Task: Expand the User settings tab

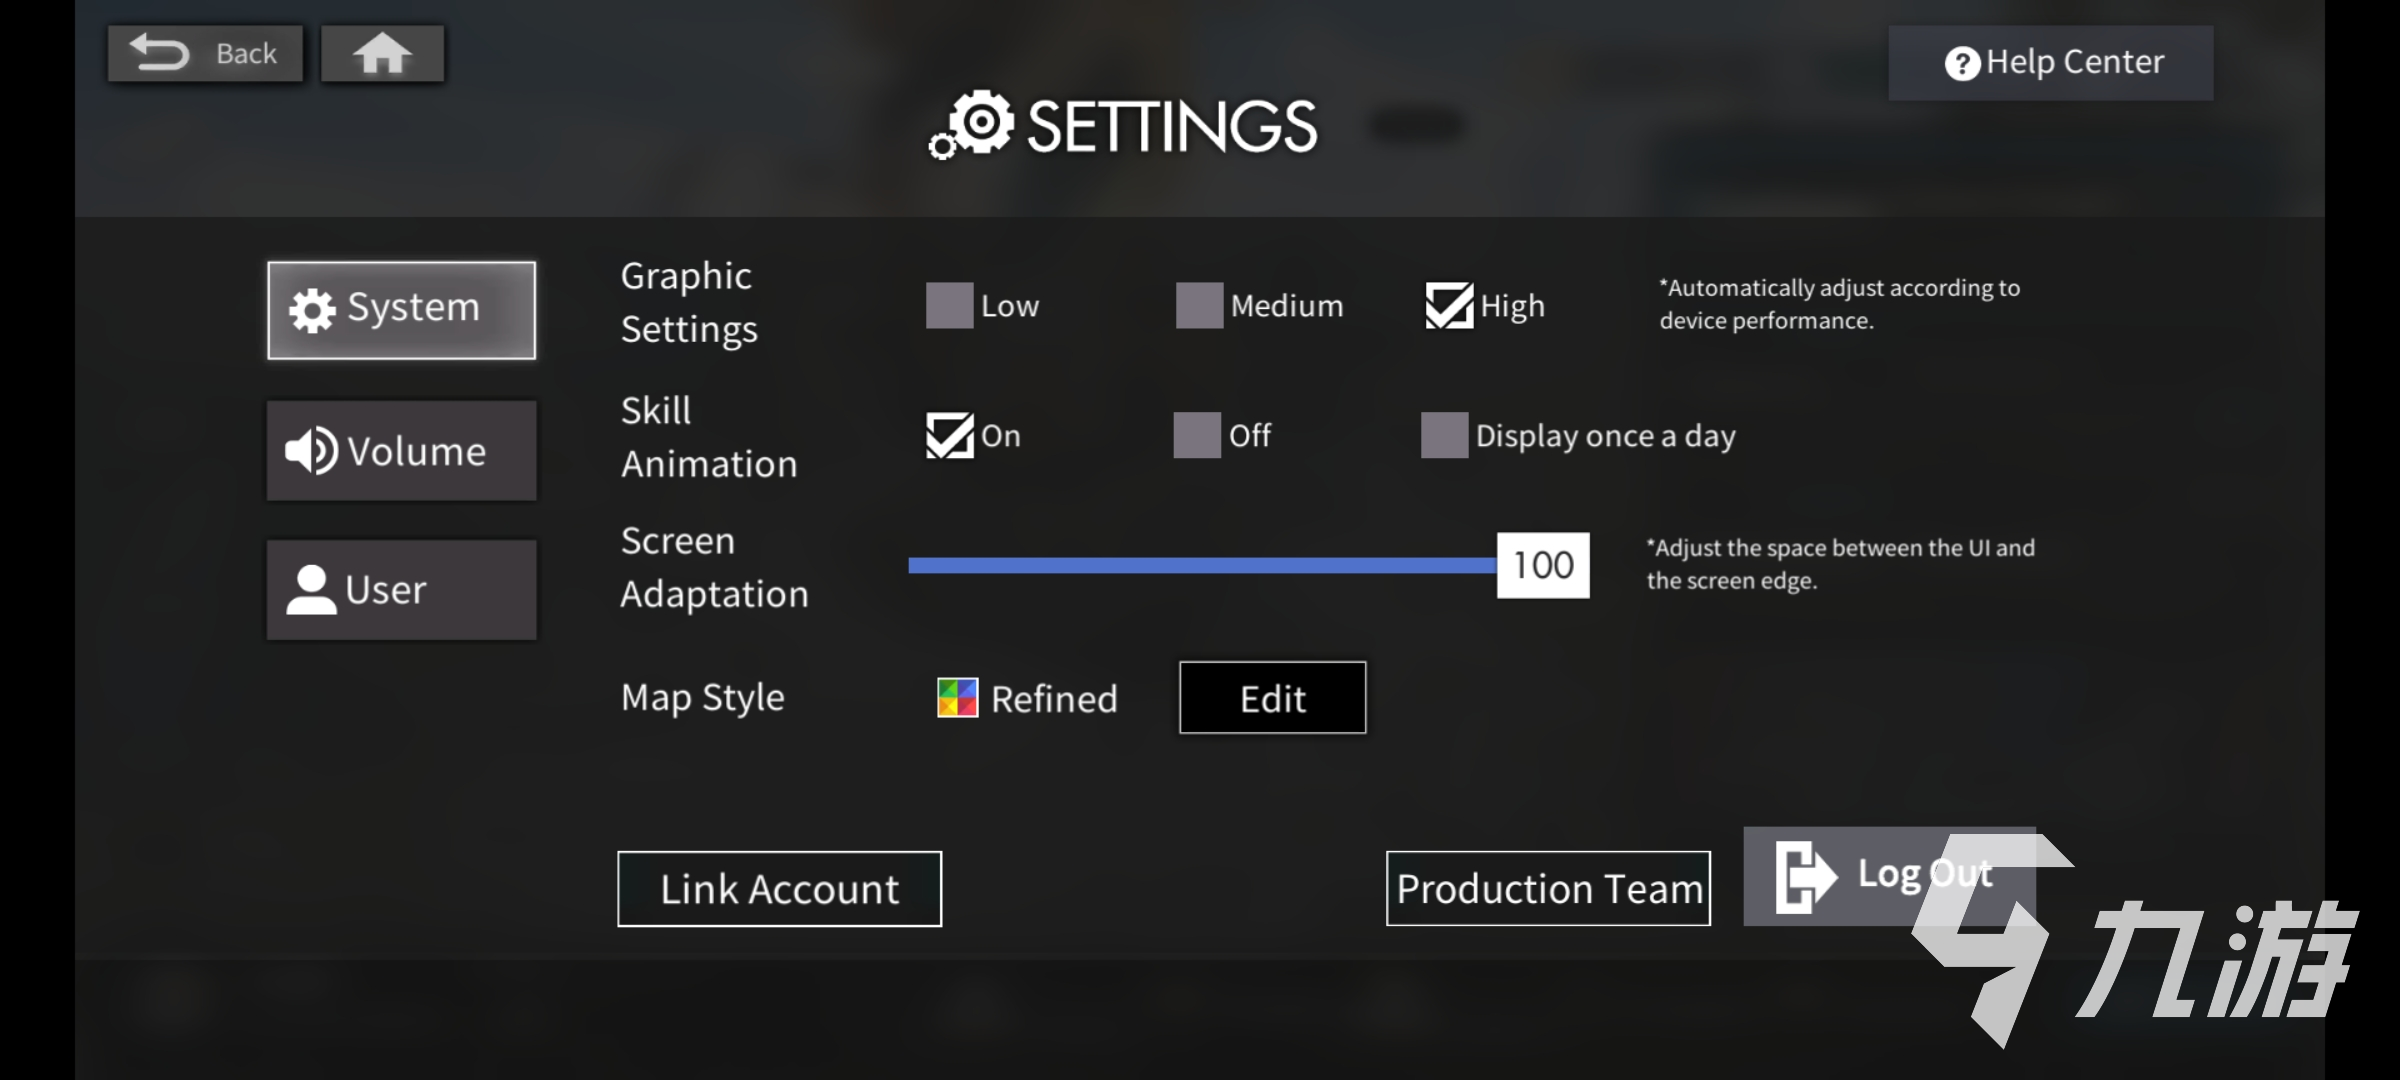Action: pos(403,589)
